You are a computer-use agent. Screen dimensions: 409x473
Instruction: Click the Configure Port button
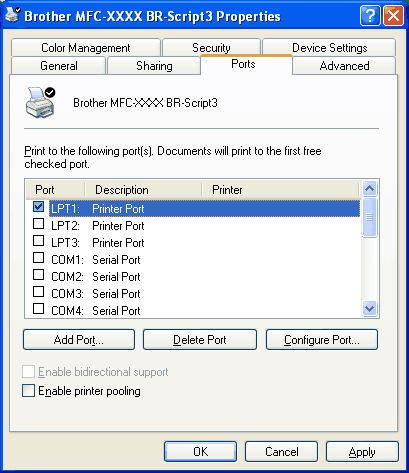322,340
